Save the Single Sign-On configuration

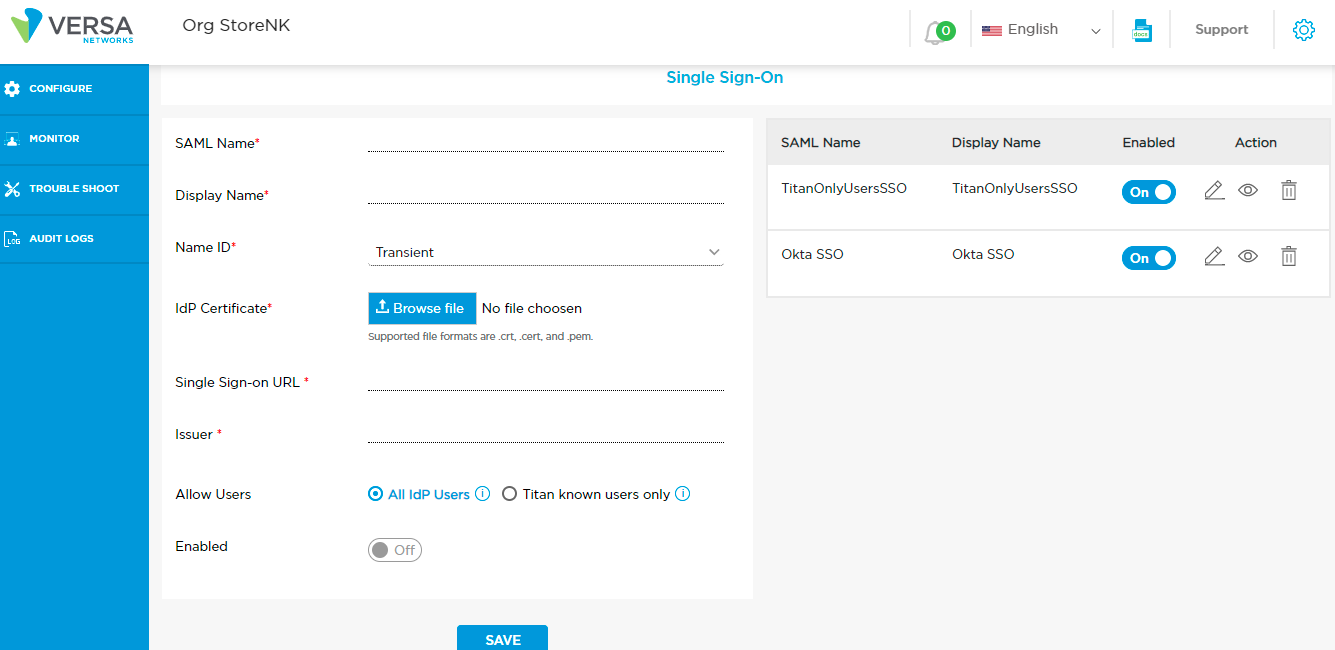coord(502,639)
